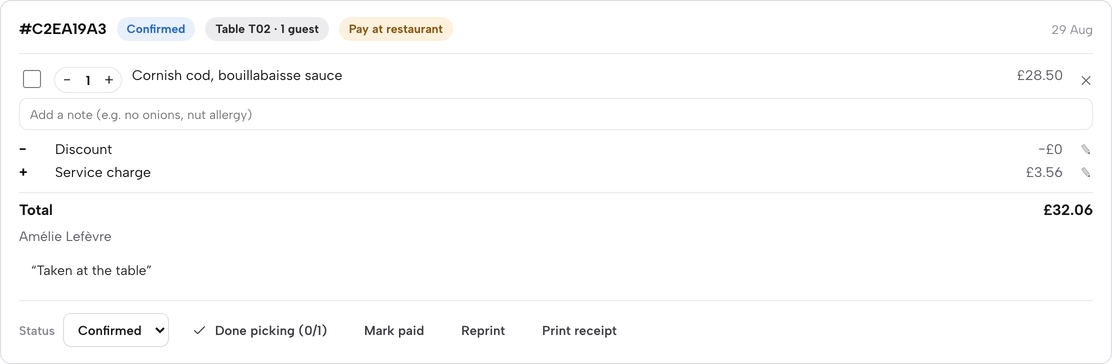Screen dimensions: 1112x364
Task: Click the Add a note input field
Action: (556, 114)
